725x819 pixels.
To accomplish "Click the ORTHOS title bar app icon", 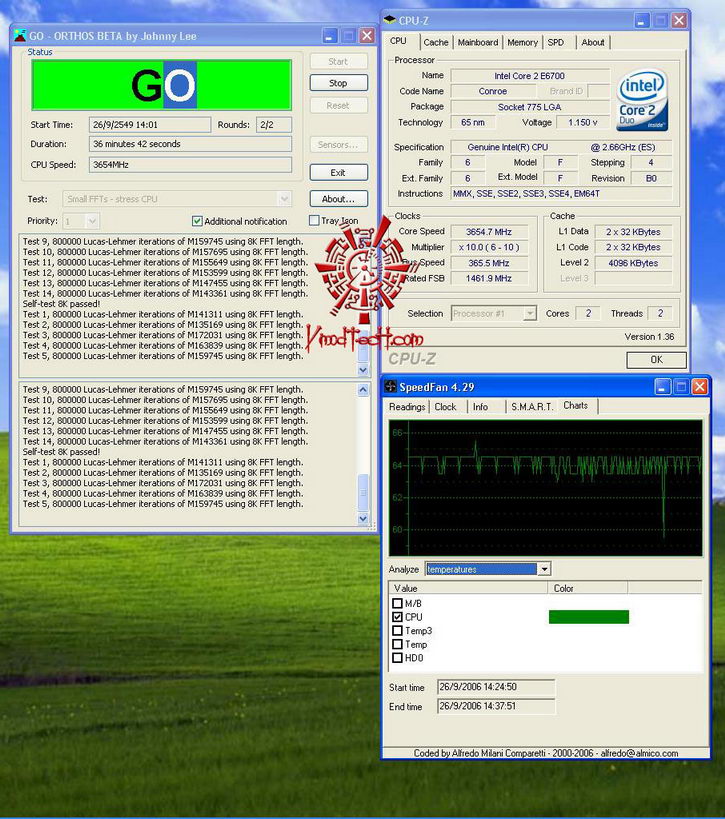I will pyautogui.click(x=20, y=36).
